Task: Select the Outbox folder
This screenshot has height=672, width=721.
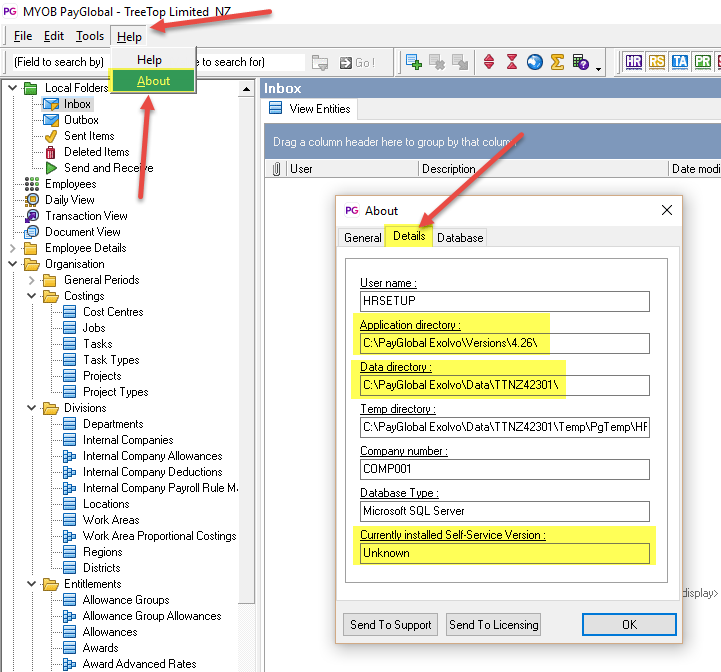Action: (81, 120)
